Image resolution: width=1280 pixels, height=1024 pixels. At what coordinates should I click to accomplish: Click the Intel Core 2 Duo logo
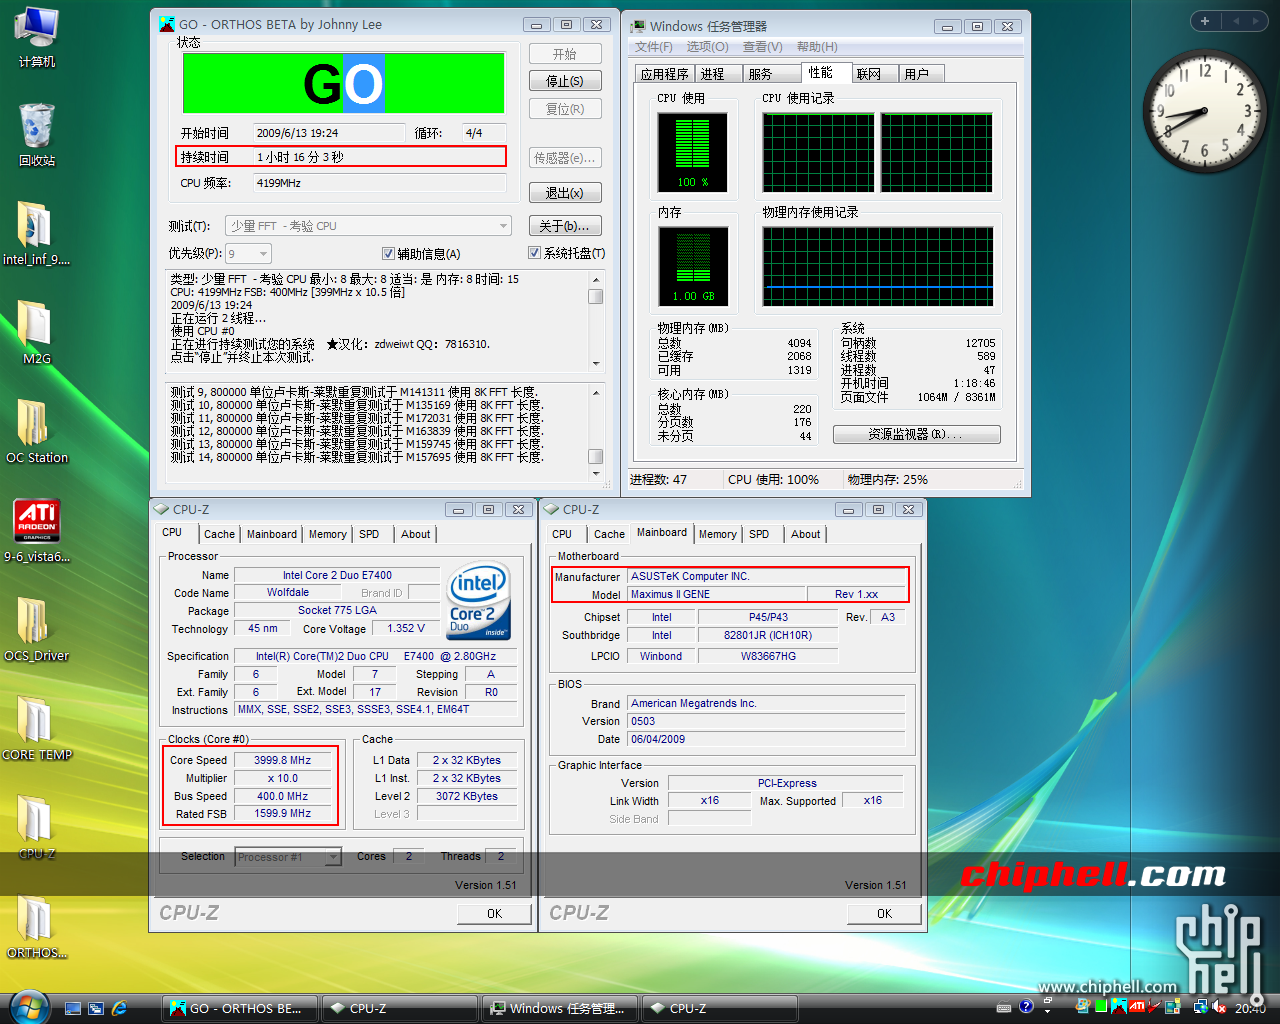[478, 600]
